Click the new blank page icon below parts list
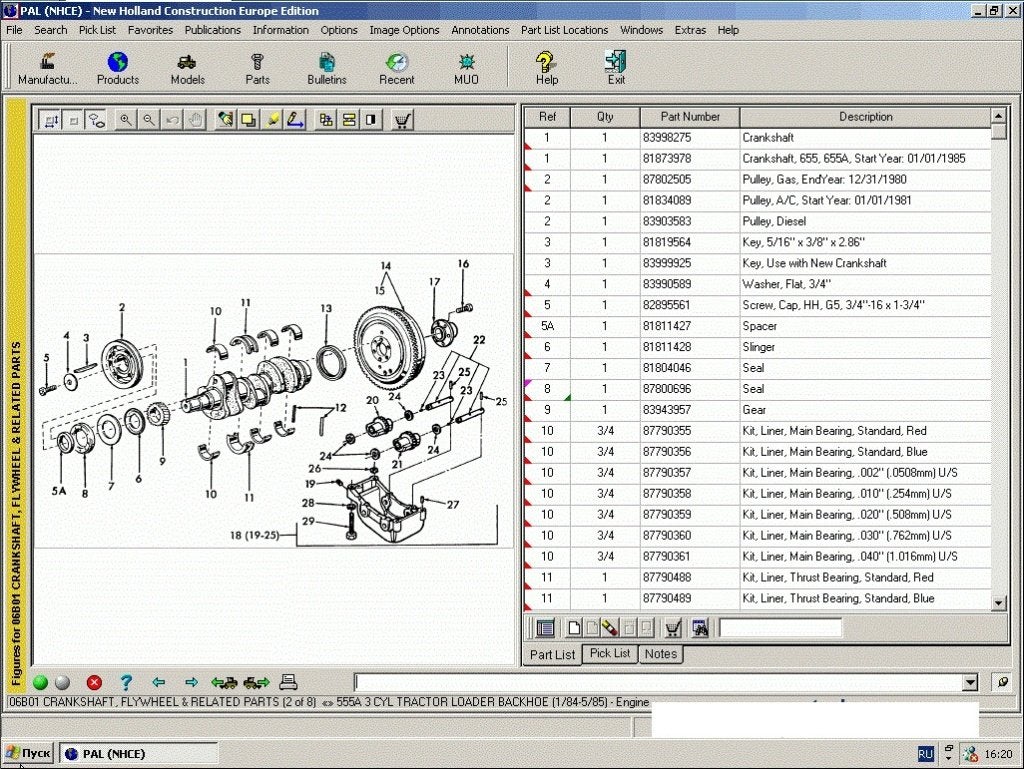This screenshot has width=1024, height=769. (x=574, y=628)
